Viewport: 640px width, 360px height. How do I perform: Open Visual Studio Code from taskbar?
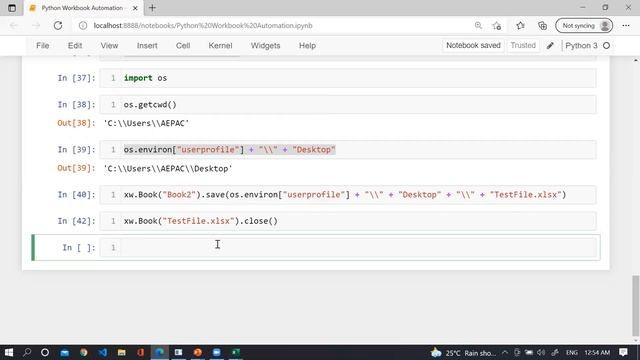click(102, 352)
